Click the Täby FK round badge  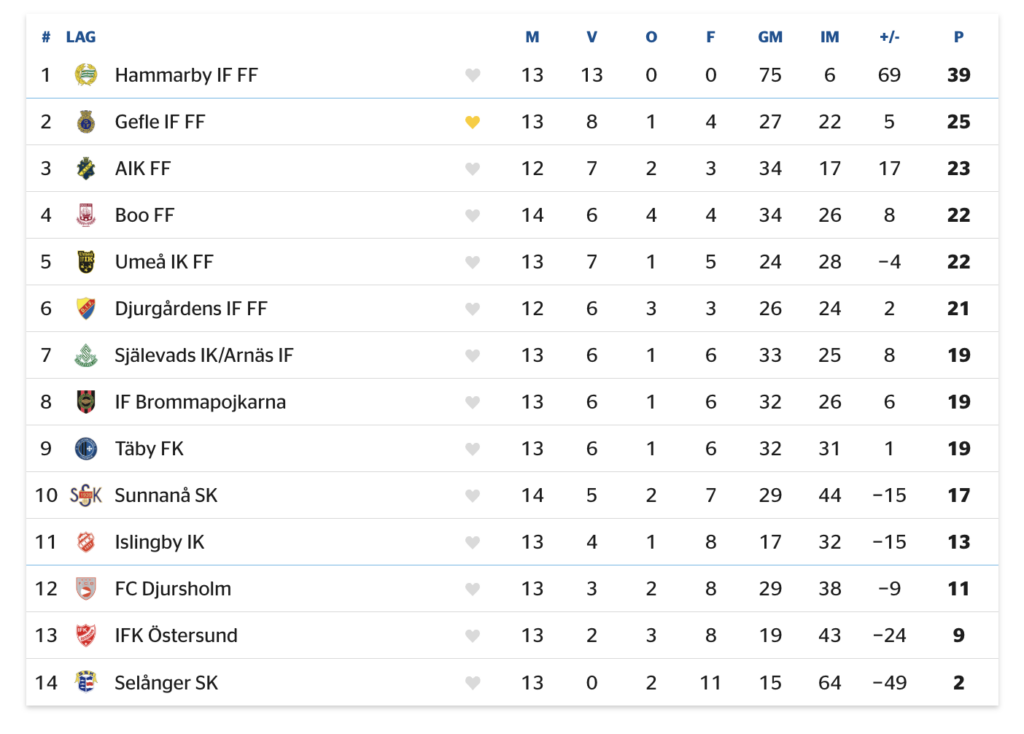86,449
